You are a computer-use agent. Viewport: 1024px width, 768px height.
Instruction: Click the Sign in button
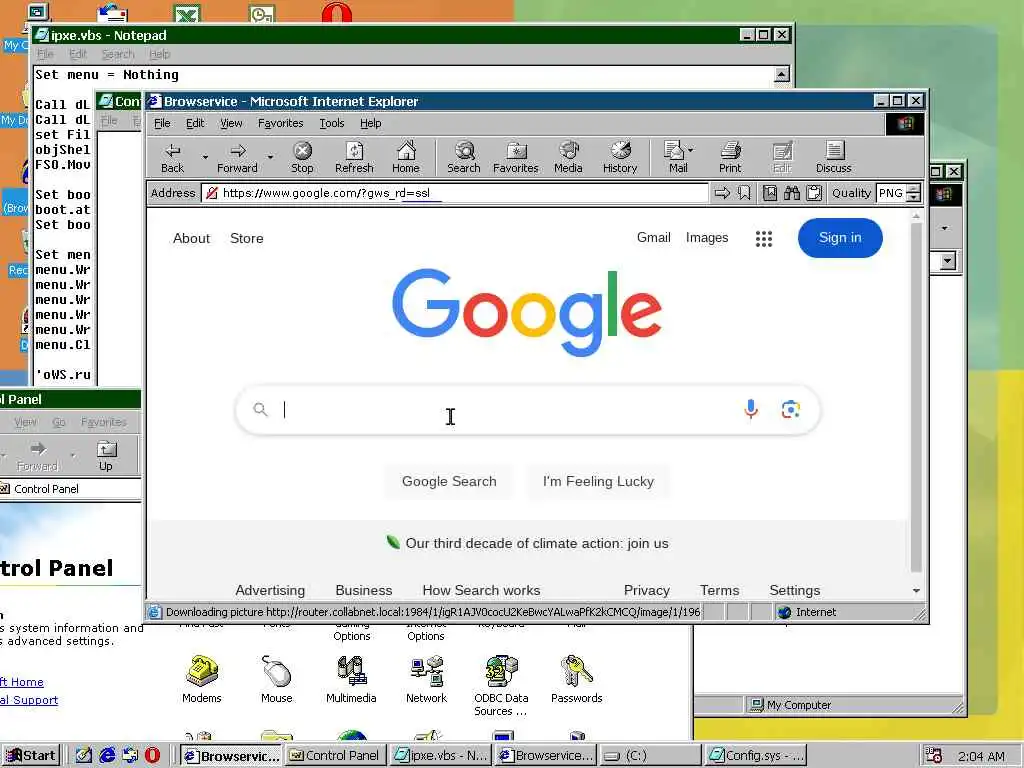840,238
